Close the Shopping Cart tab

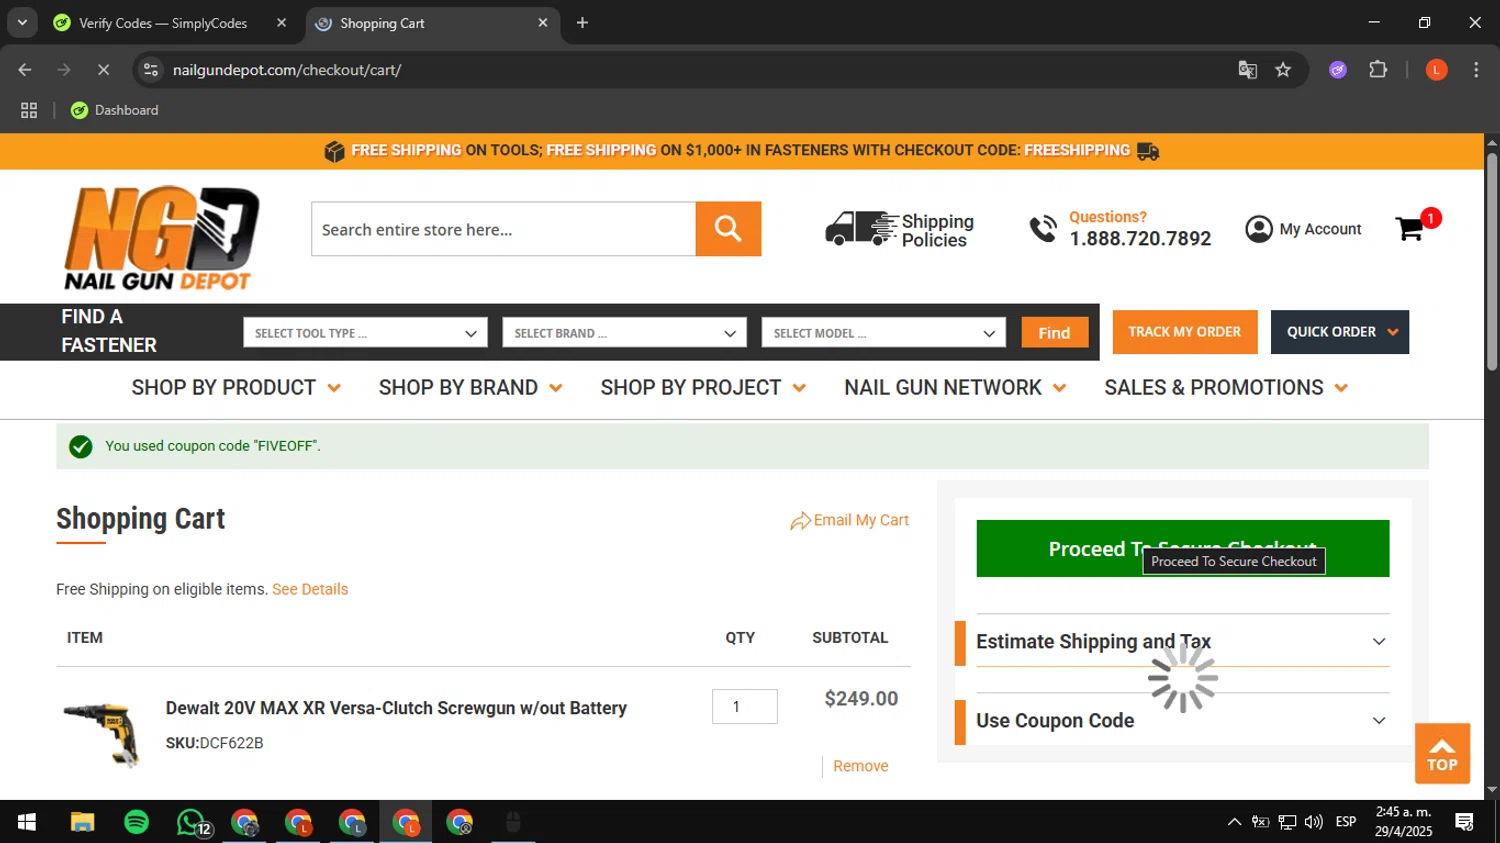coord(543,23)
